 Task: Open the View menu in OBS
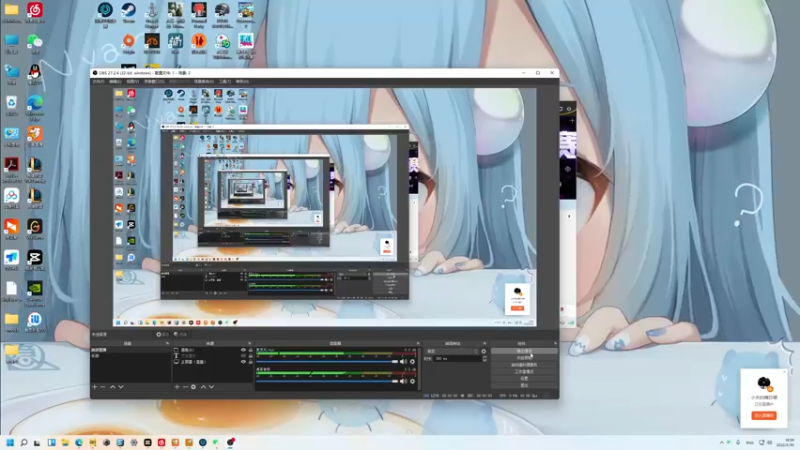[133, 81]
